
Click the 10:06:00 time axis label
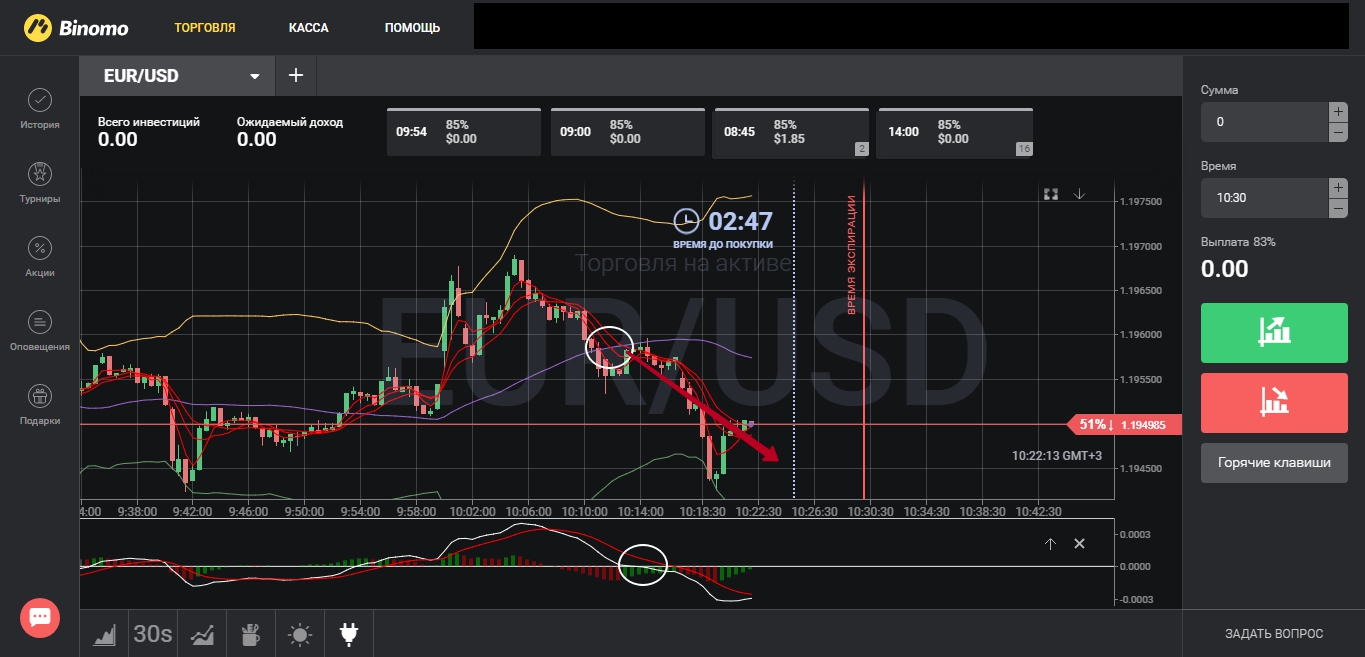click(530, 511)
